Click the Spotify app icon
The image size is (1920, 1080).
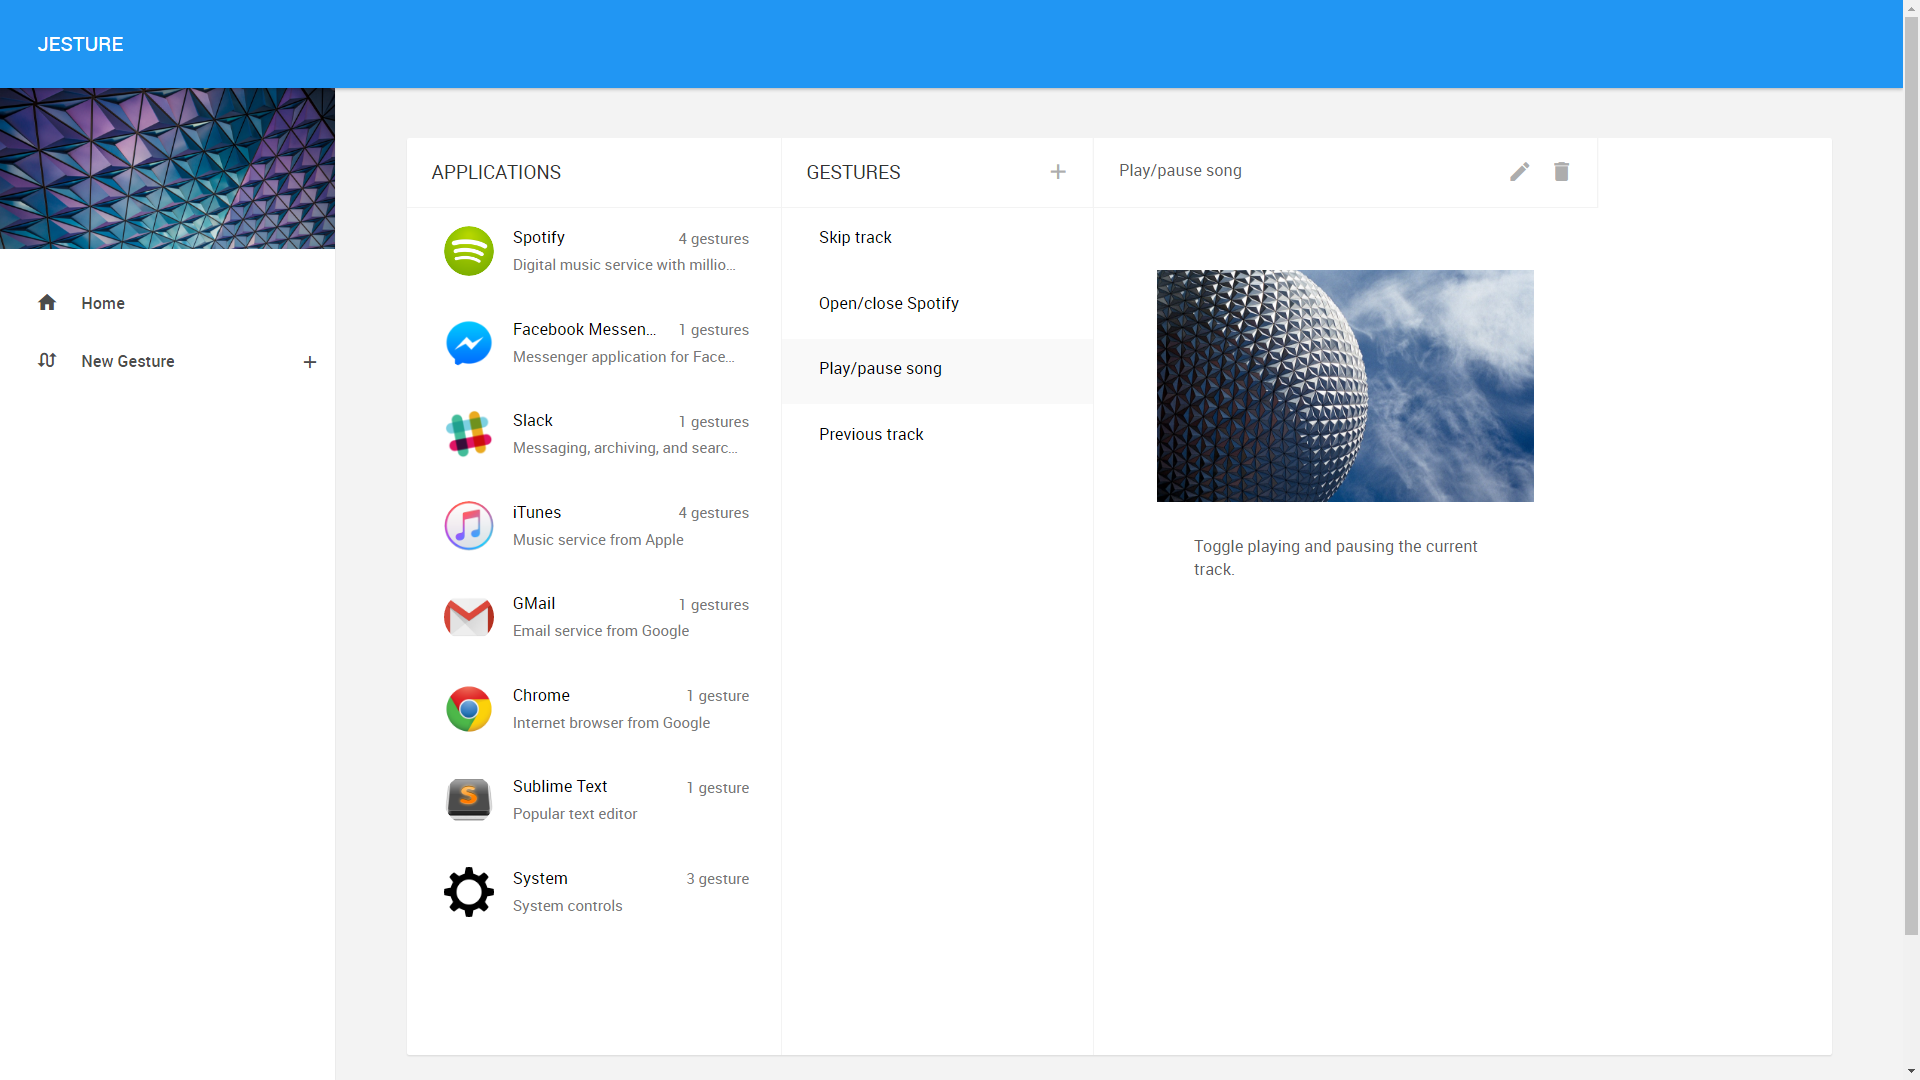click(x=468, y=251)
